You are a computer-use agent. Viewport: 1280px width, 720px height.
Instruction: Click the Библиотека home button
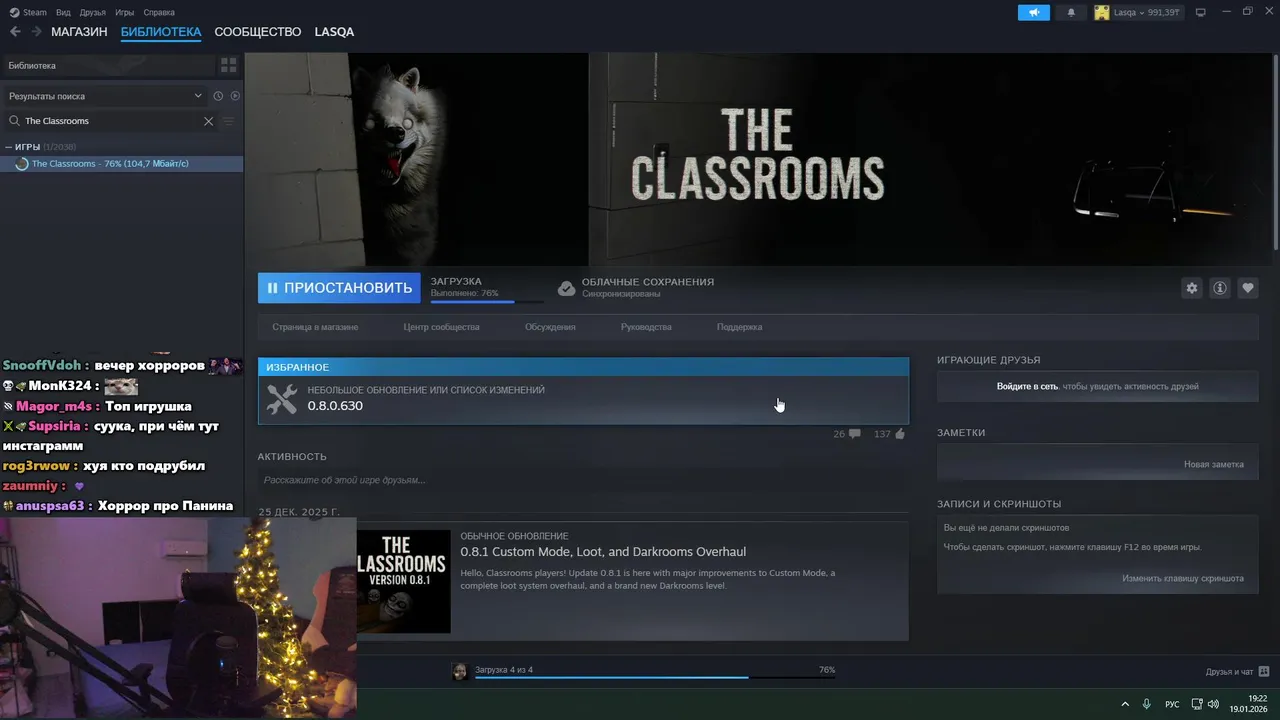coord(108,65)
